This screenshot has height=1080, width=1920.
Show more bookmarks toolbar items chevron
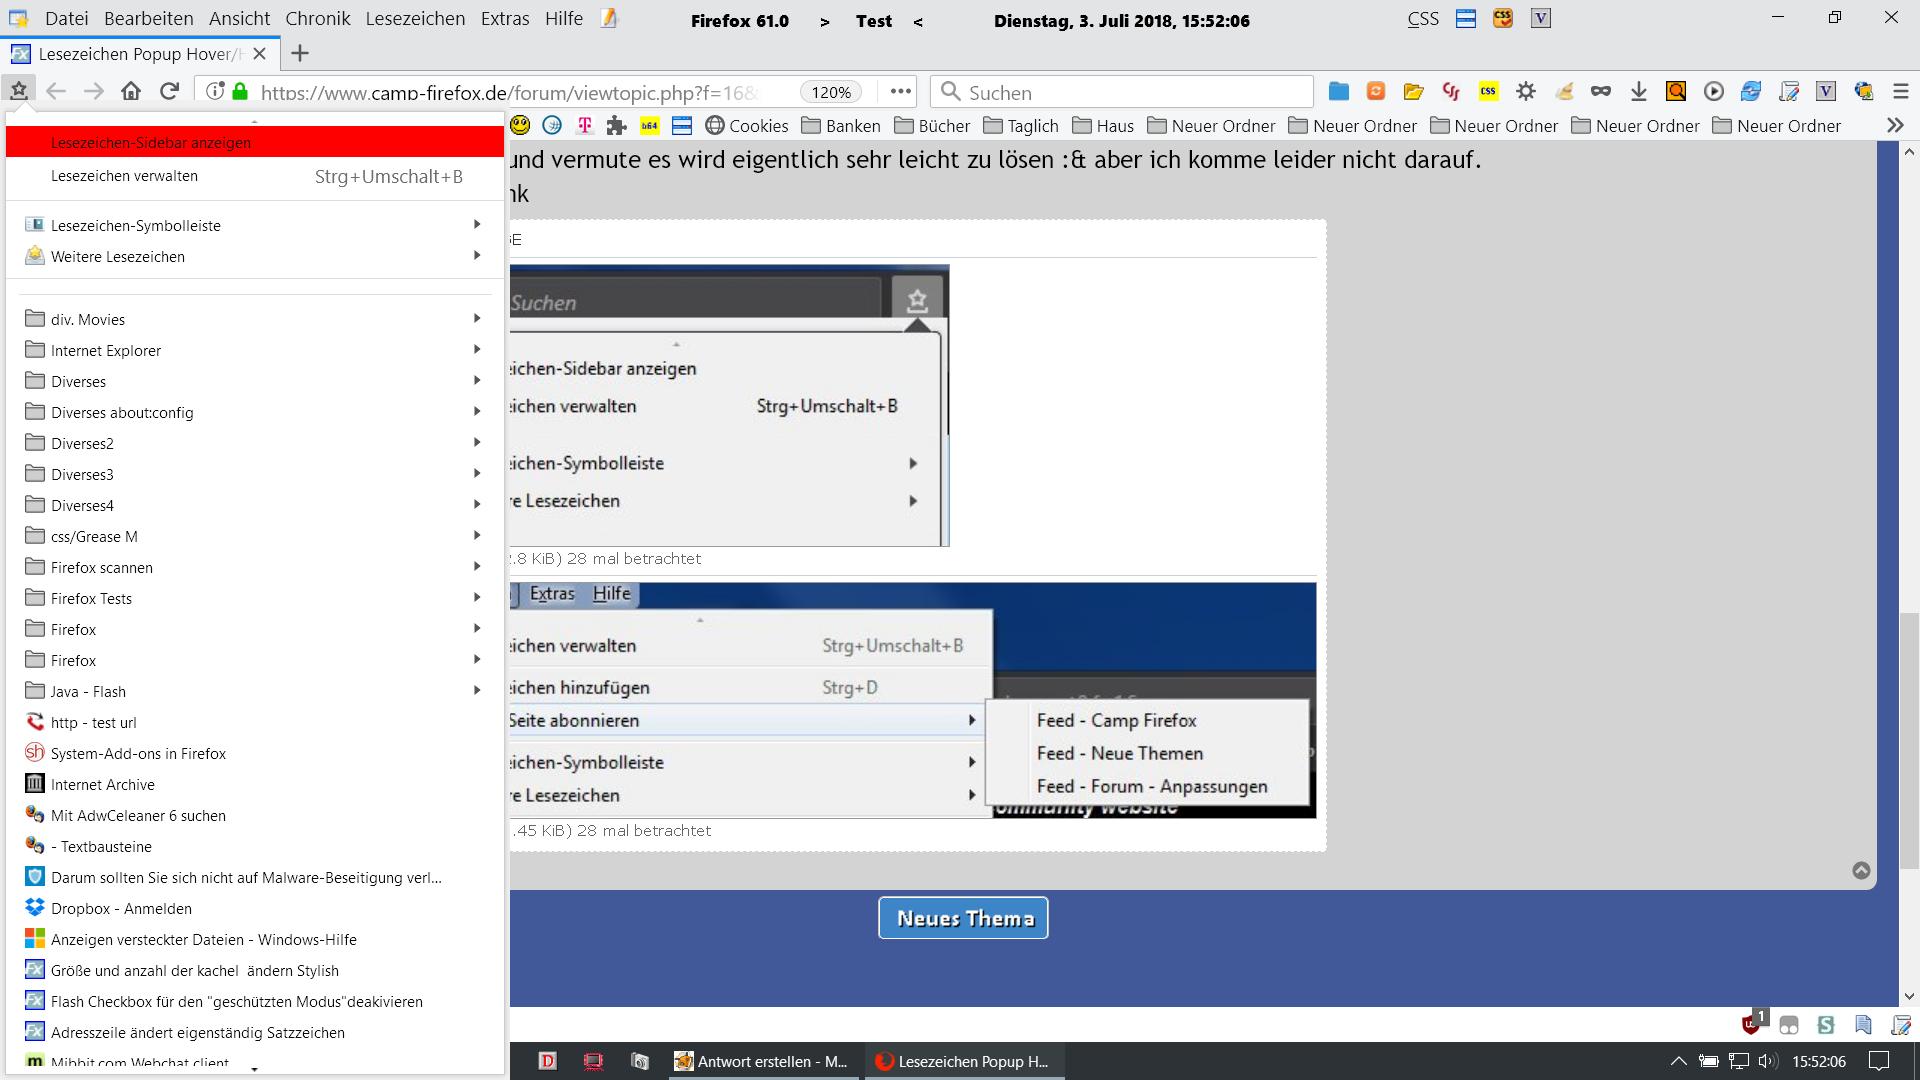(x=1894, y=125)
